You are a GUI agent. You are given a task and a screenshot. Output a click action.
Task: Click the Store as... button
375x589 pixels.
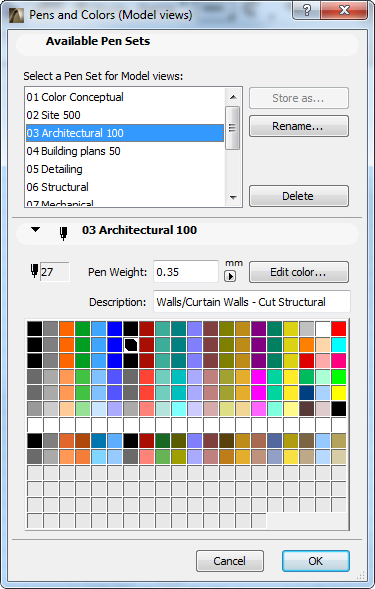[299, 98]
